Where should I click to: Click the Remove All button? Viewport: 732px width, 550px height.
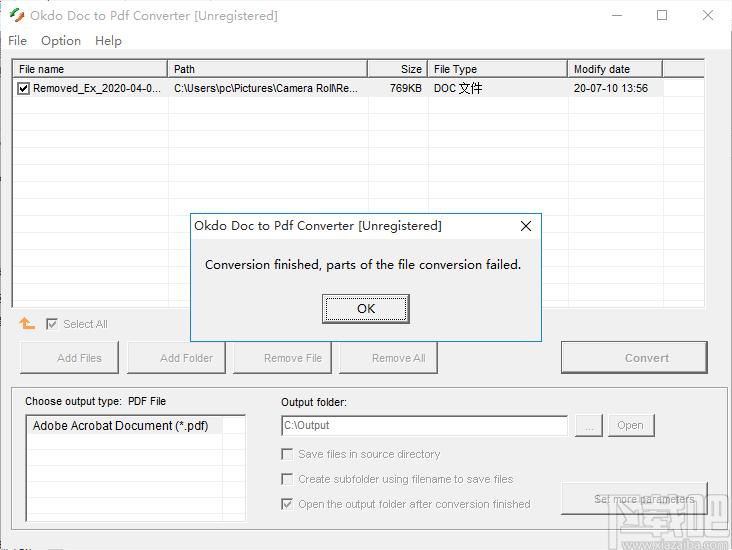point(388,358)
